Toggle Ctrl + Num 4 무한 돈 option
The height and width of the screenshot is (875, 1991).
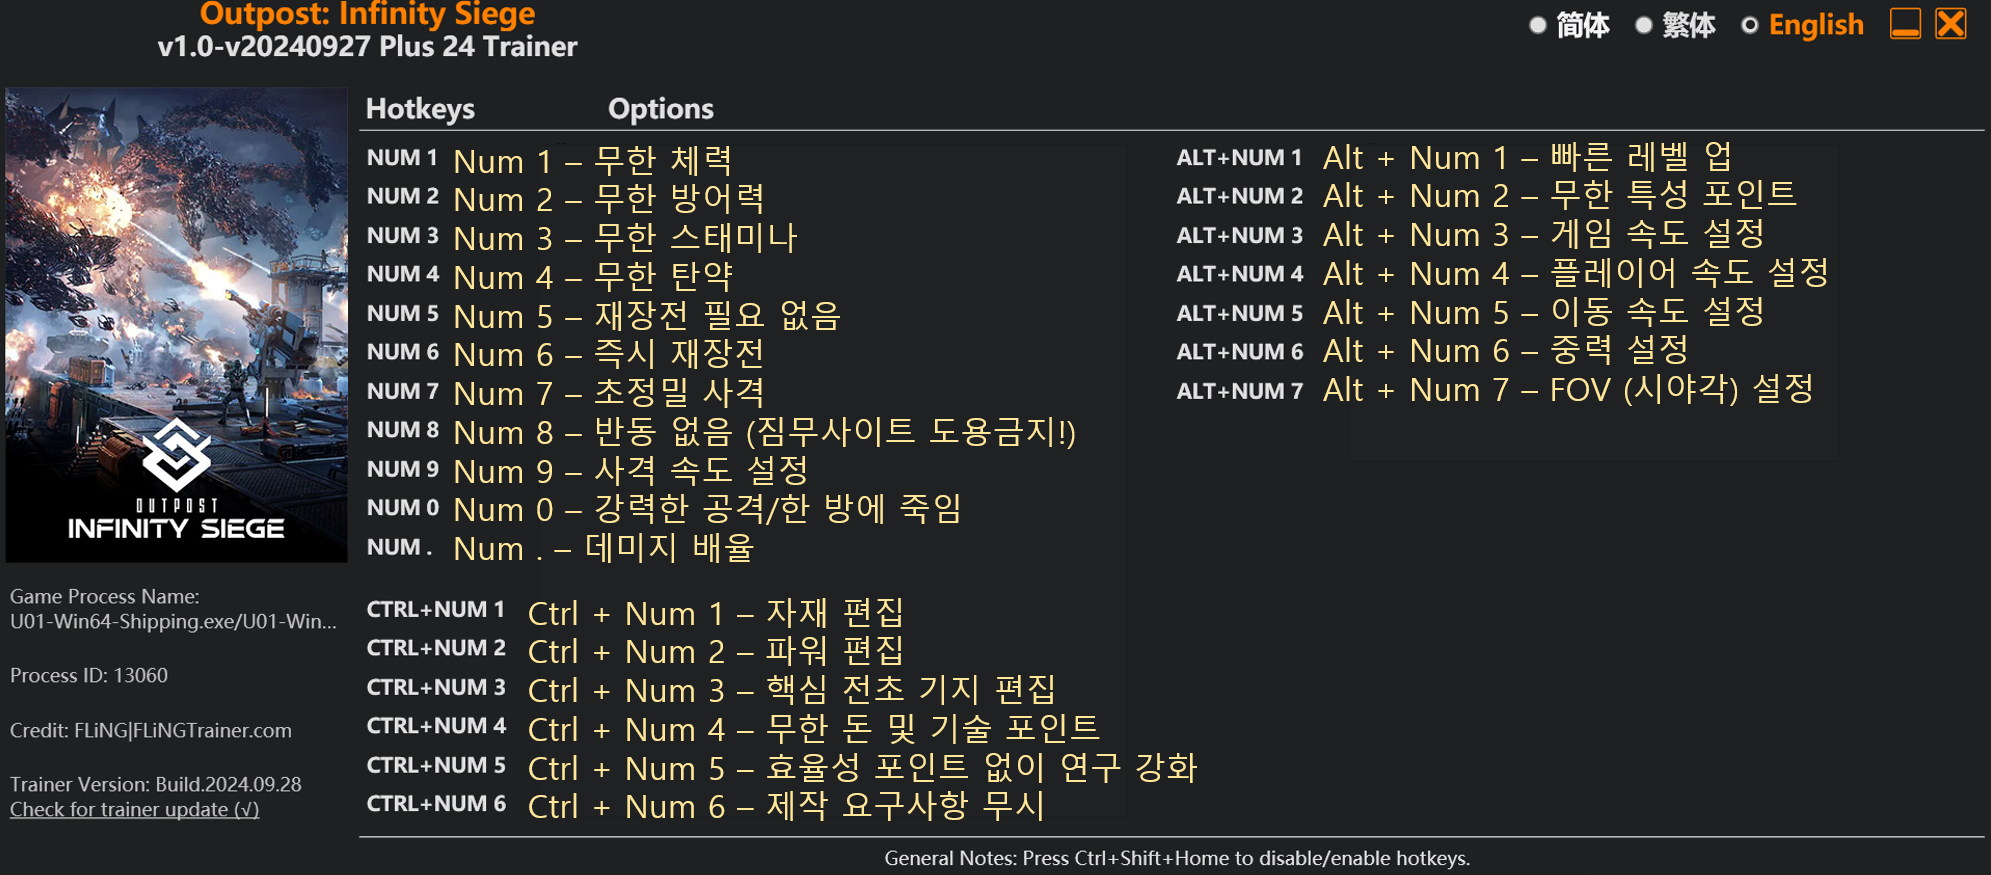814,729
